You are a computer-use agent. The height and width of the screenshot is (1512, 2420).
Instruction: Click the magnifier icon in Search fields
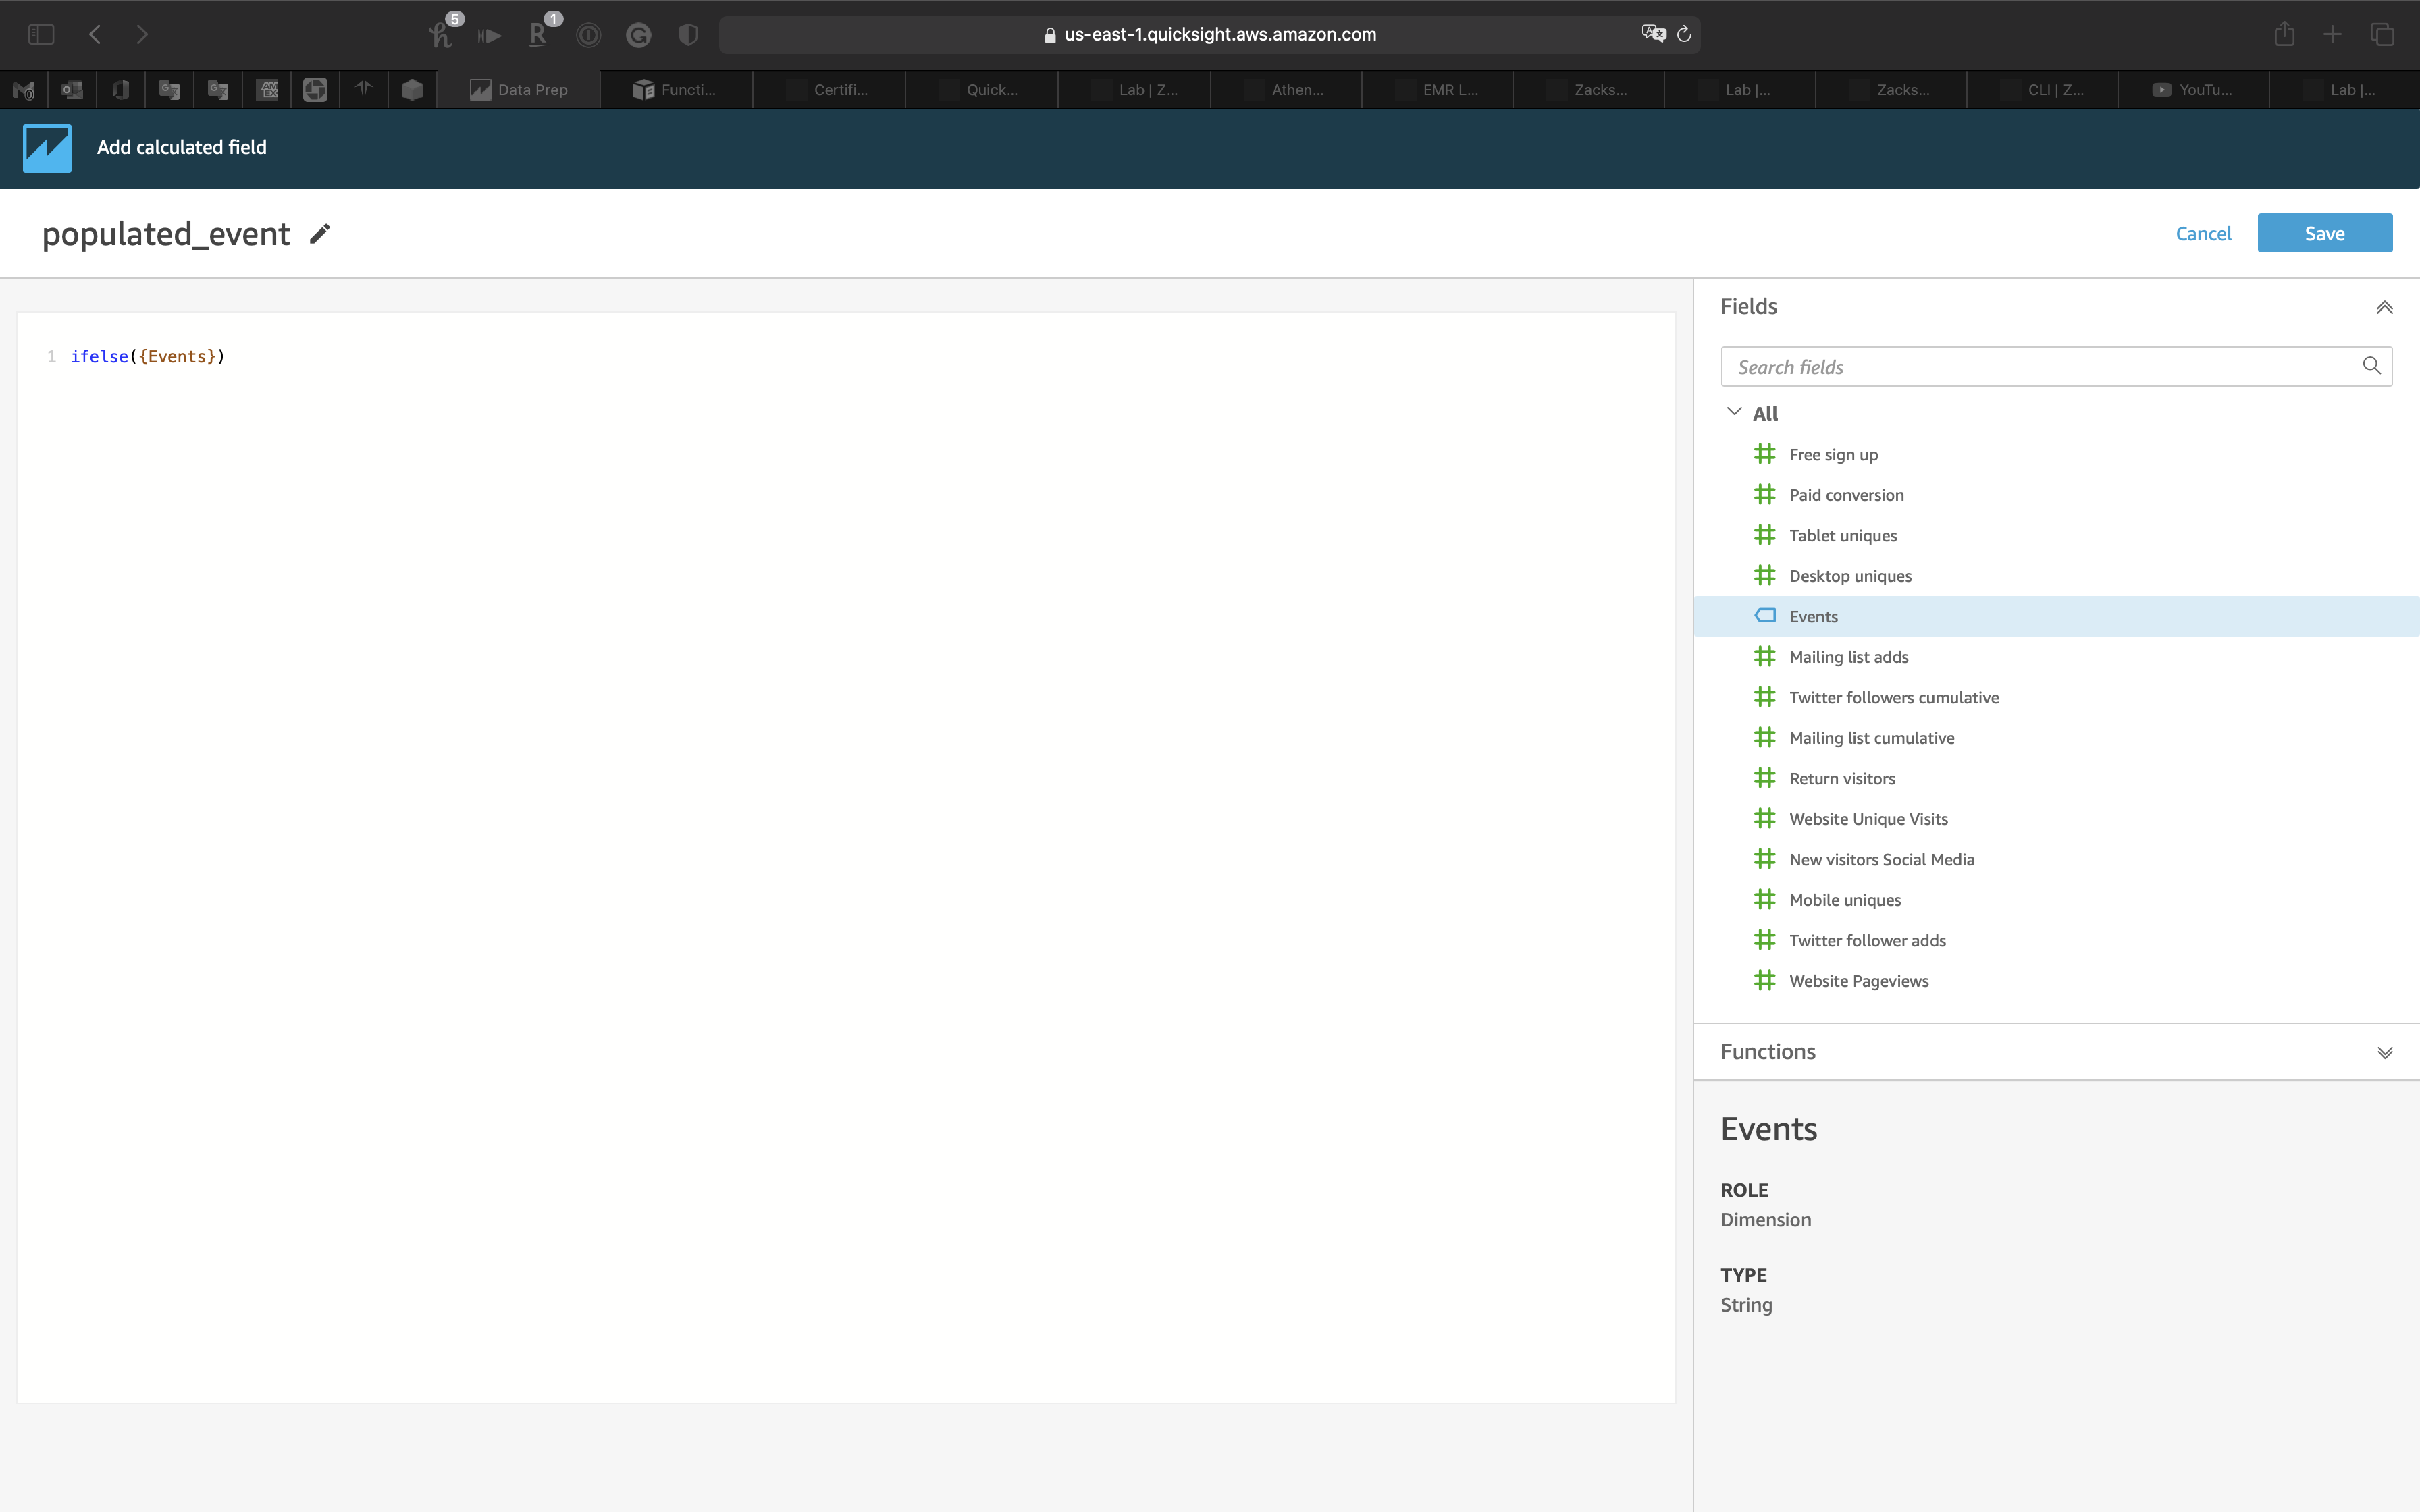click(x=2371, y=366)
